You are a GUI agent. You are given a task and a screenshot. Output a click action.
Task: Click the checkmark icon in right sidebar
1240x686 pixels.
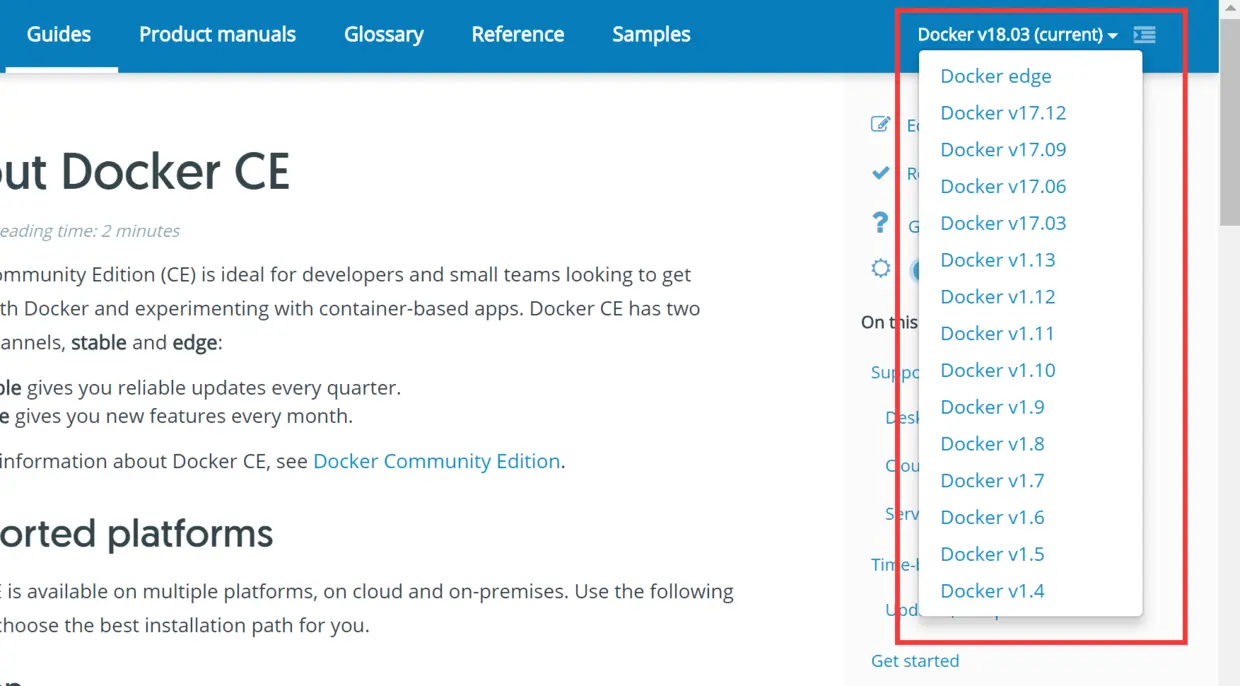tap(881, 173)
